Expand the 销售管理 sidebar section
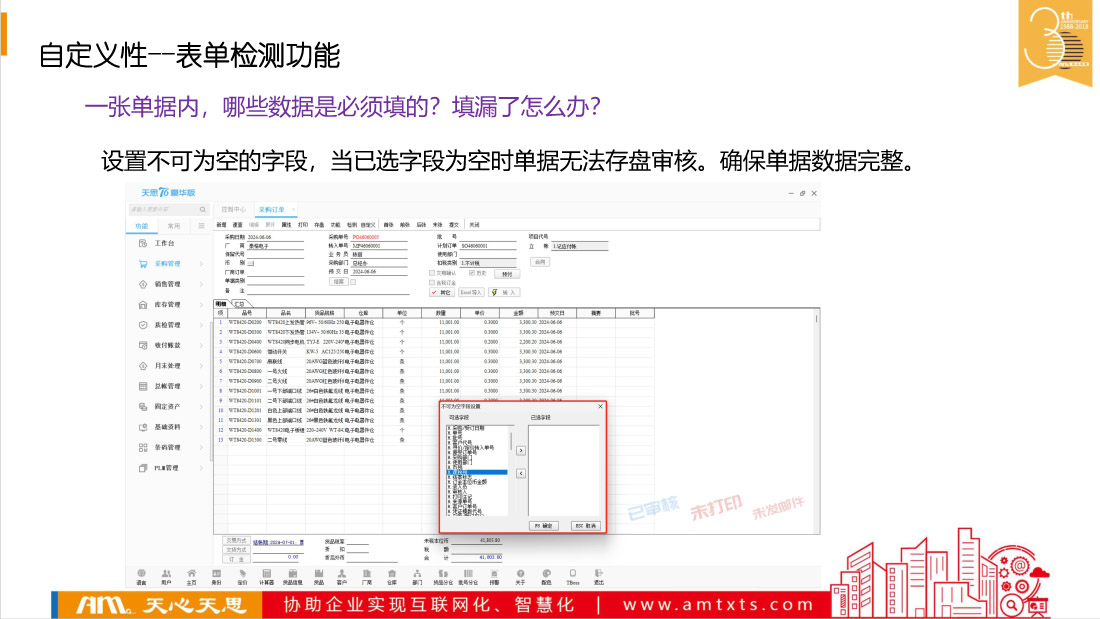 click(x=201, y=284)
